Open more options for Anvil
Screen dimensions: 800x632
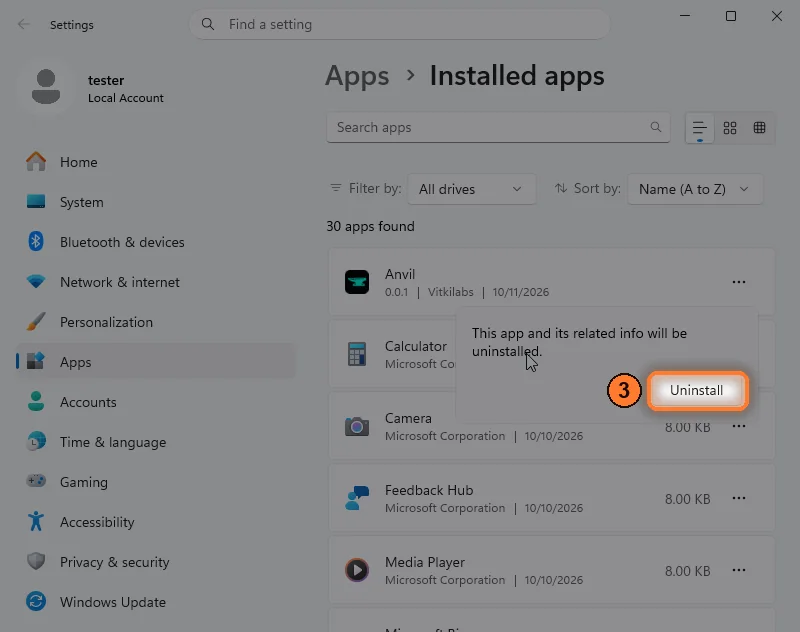[x=739, y=282]
